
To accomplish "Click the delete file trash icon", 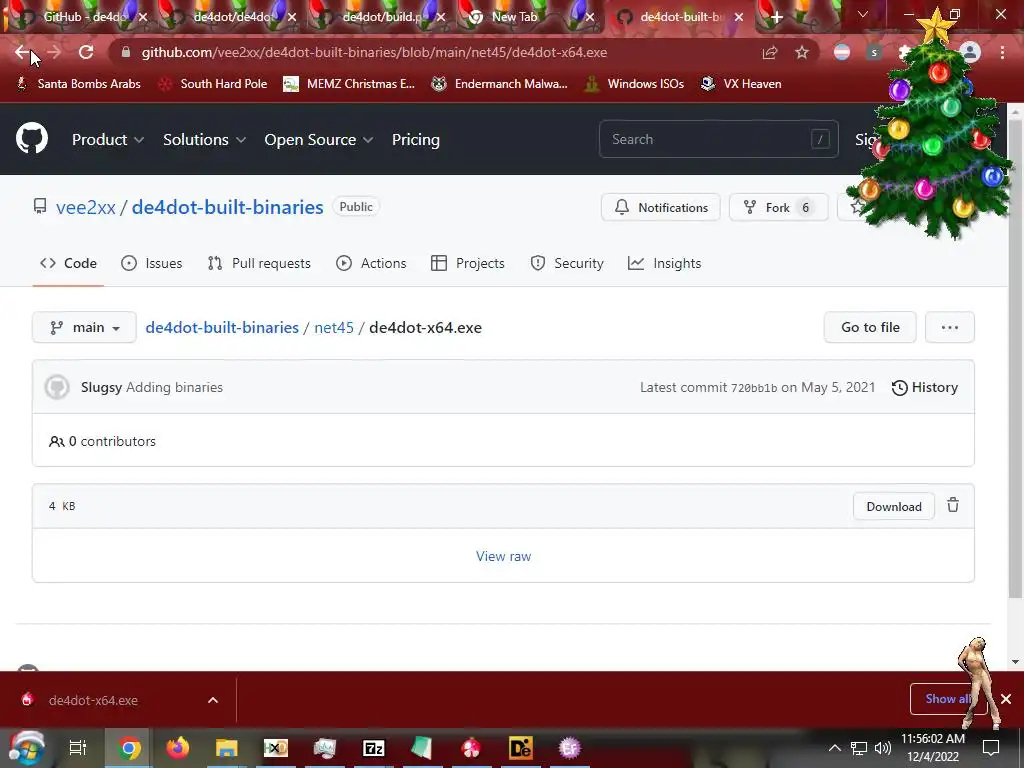I will pyautogui.click(x=953, y=505).
